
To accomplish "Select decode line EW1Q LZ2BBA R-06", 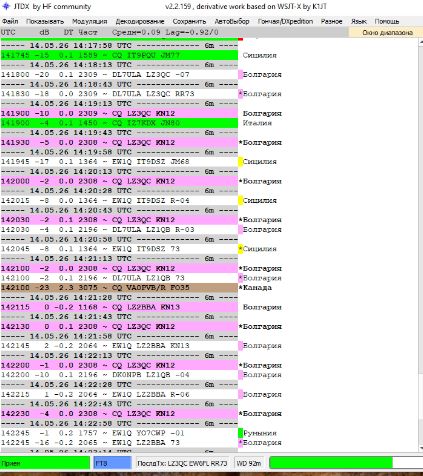I will 119,395.
